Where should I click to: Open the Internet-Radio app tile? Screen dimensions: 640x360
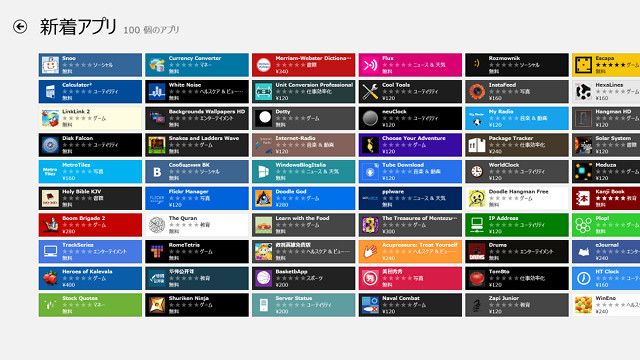tap(304, 145)
